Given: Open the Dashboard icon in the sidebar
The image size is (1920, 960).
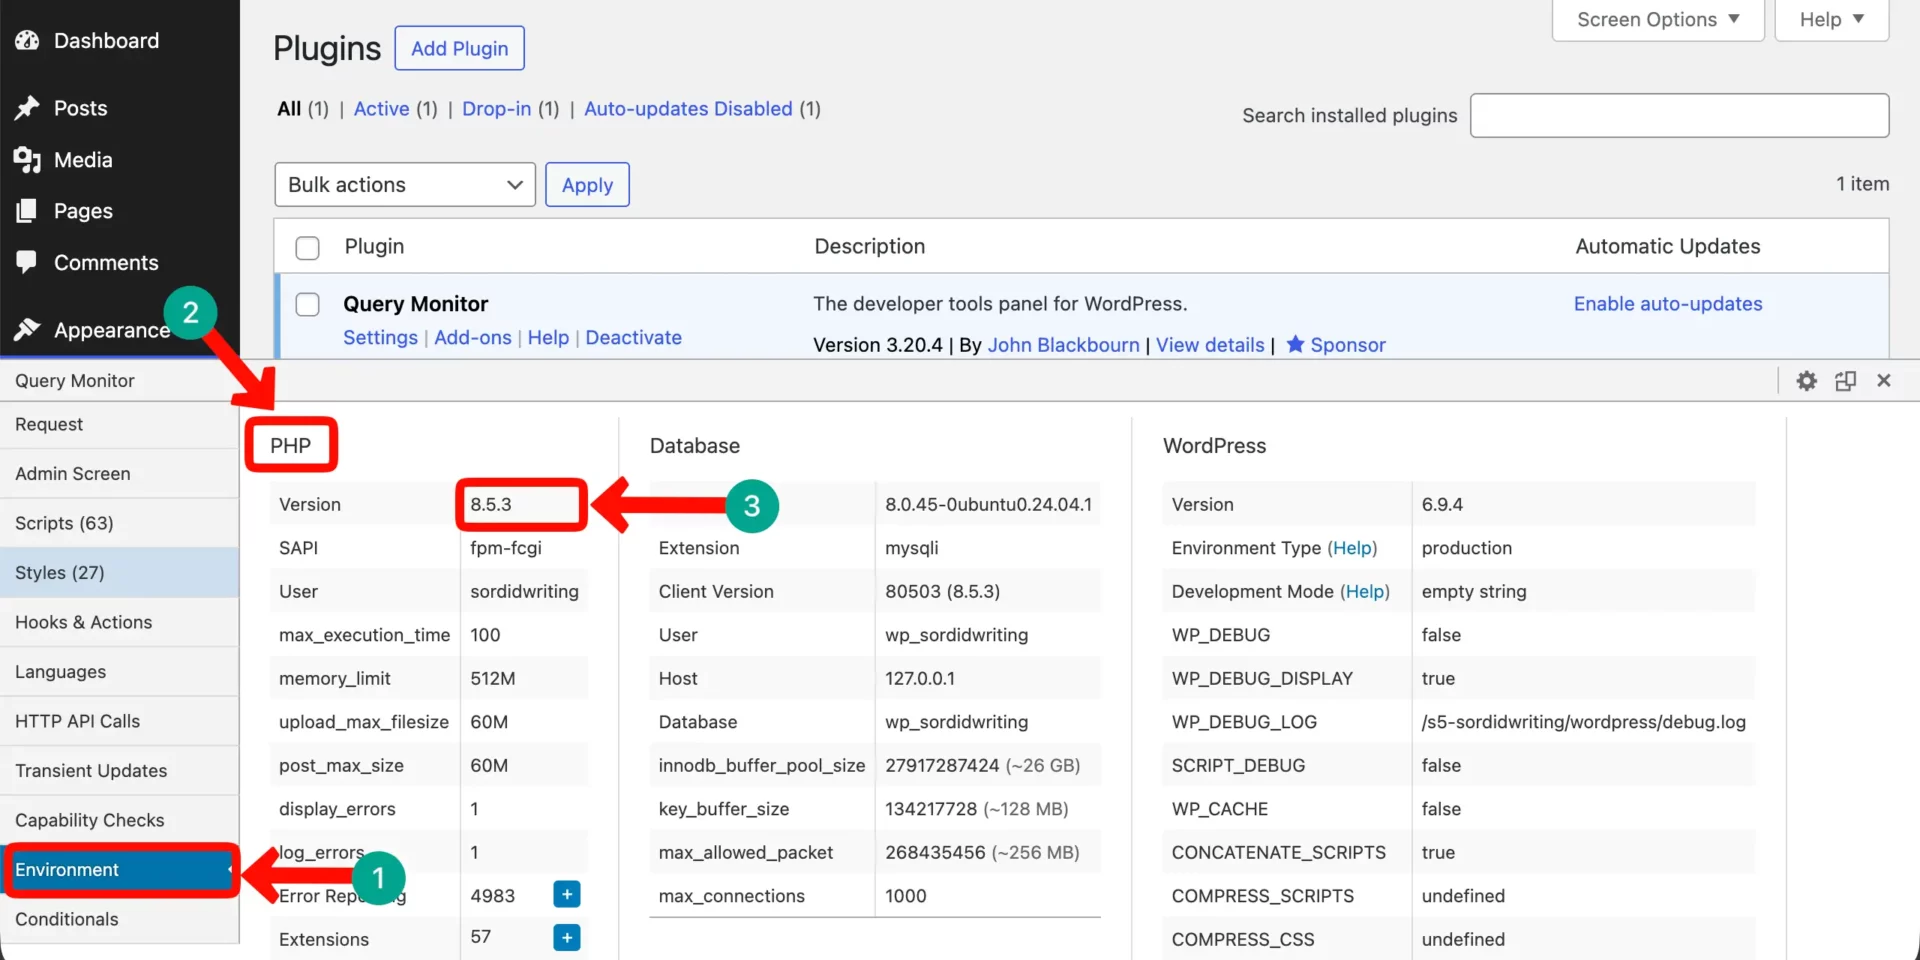Looking at the screenshot, I should [27, 40].
